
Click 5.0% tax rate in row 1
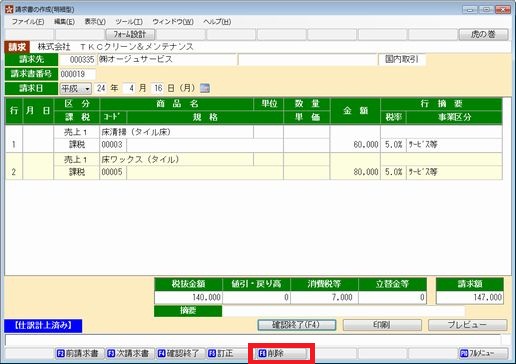[x=393, y=145]
